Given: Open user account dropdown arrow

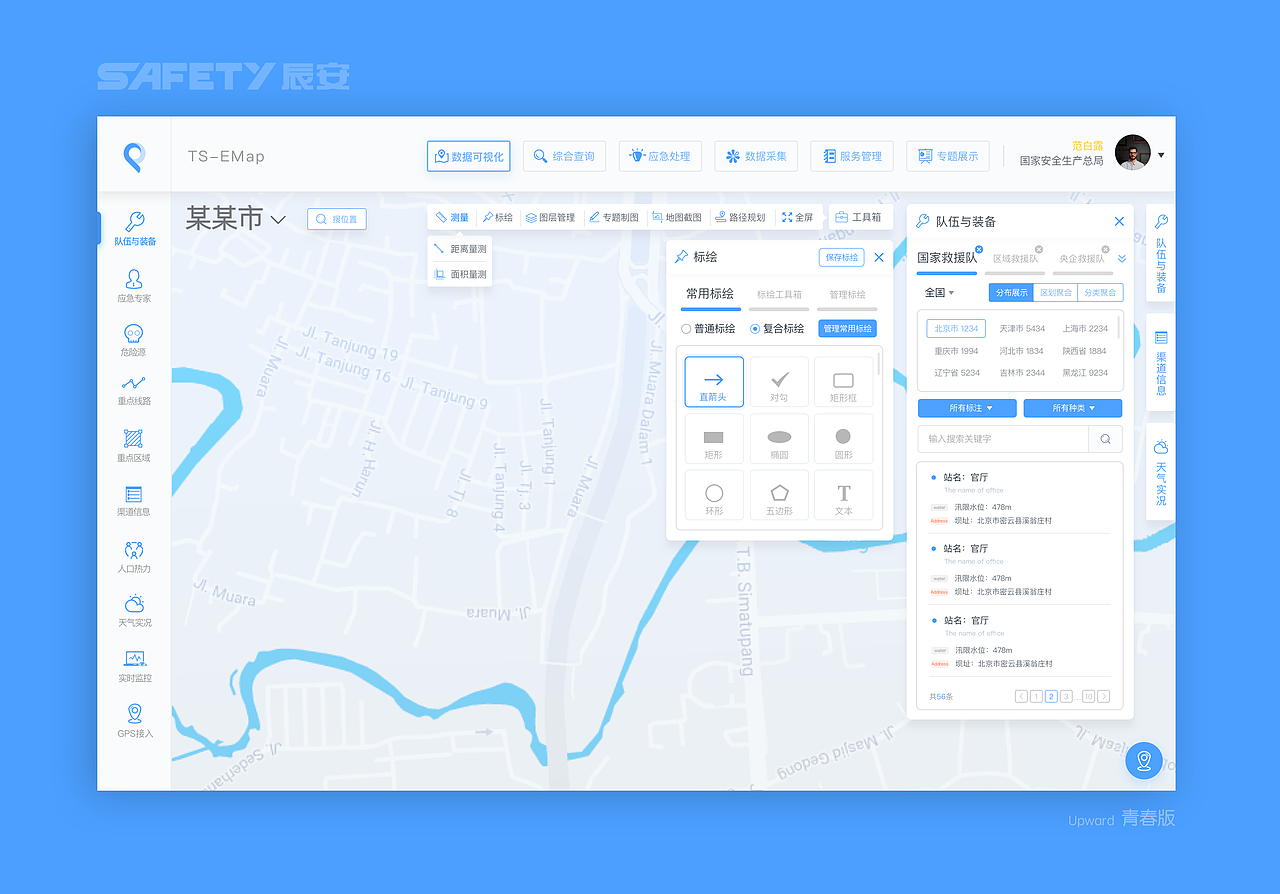Looking at the screenshot, I should [x=1161, y=155].
